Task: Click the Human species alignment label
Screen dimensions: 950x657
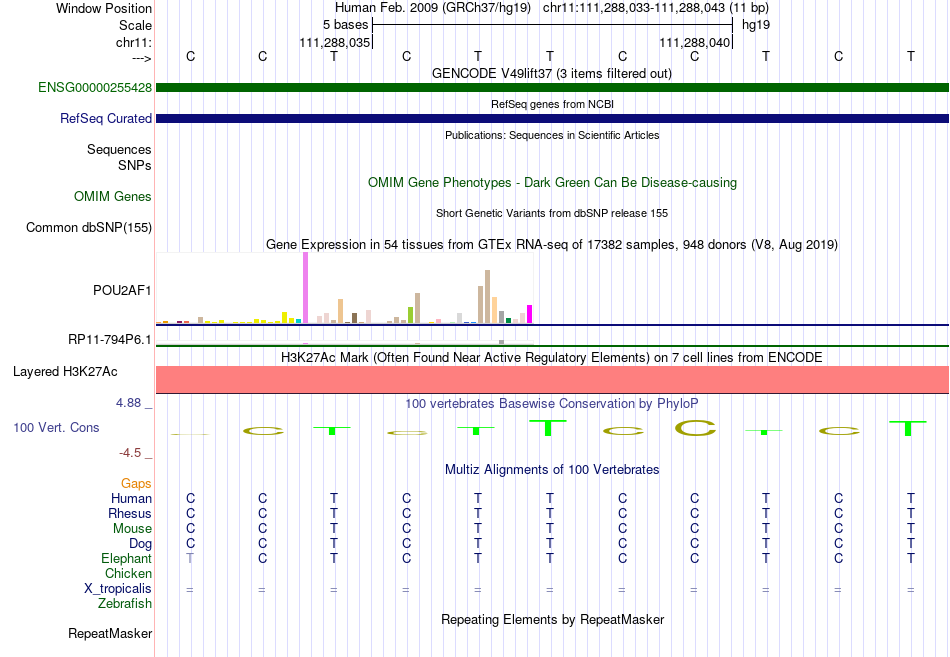Action: click(131, 498)
